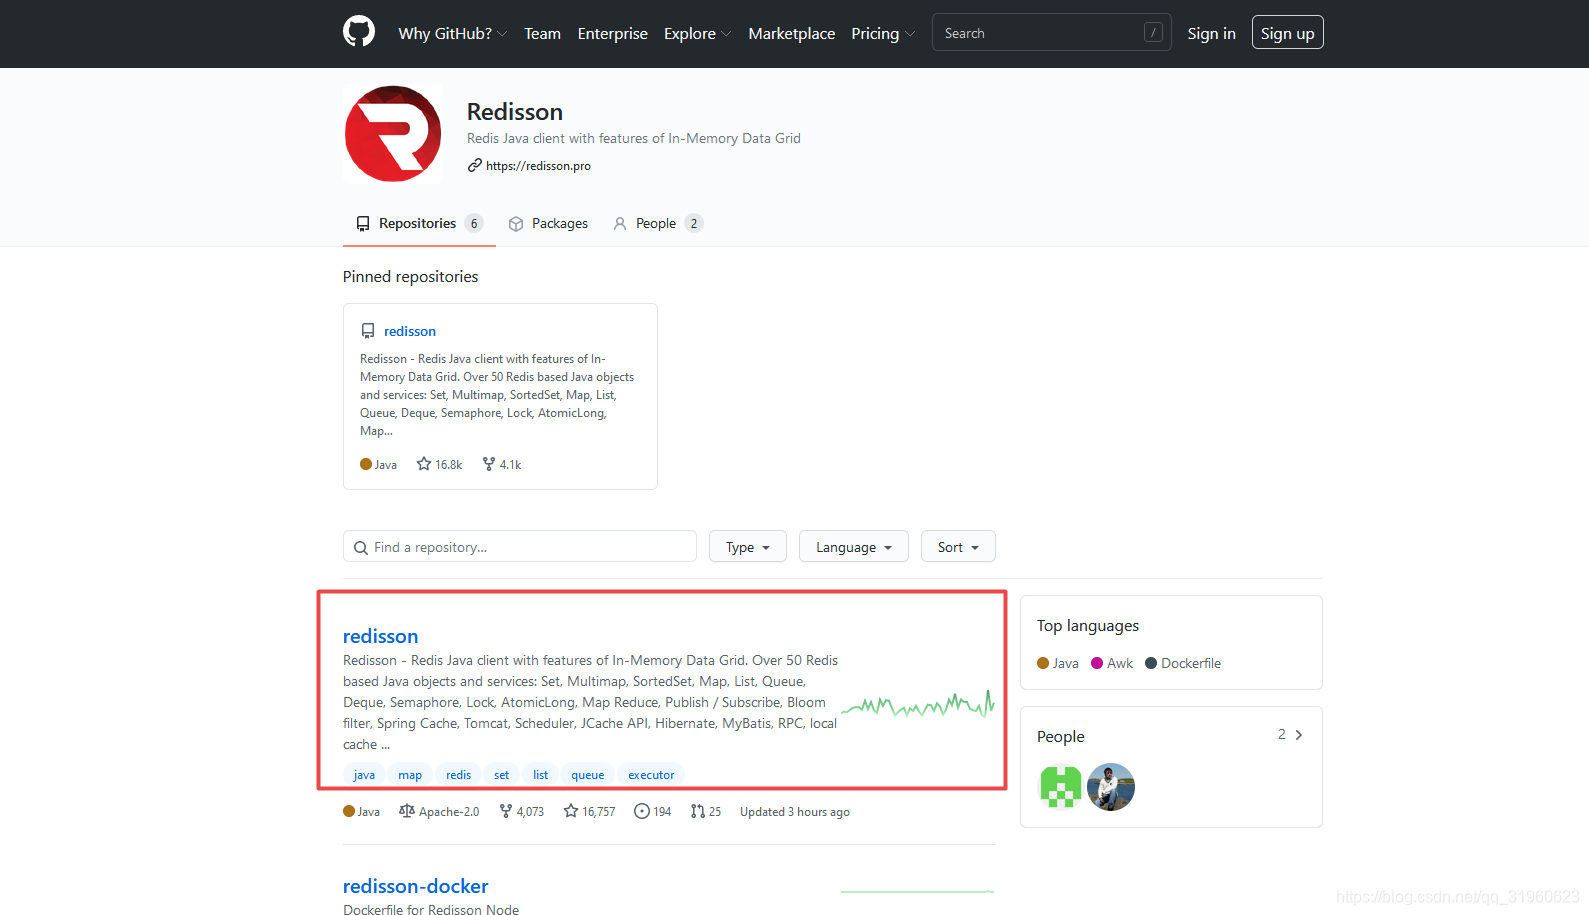Expand the Pricing menu
Image resolution: width=1589 pixels, height=915 pixels.
pyautogui.click(x=883, y=33)
